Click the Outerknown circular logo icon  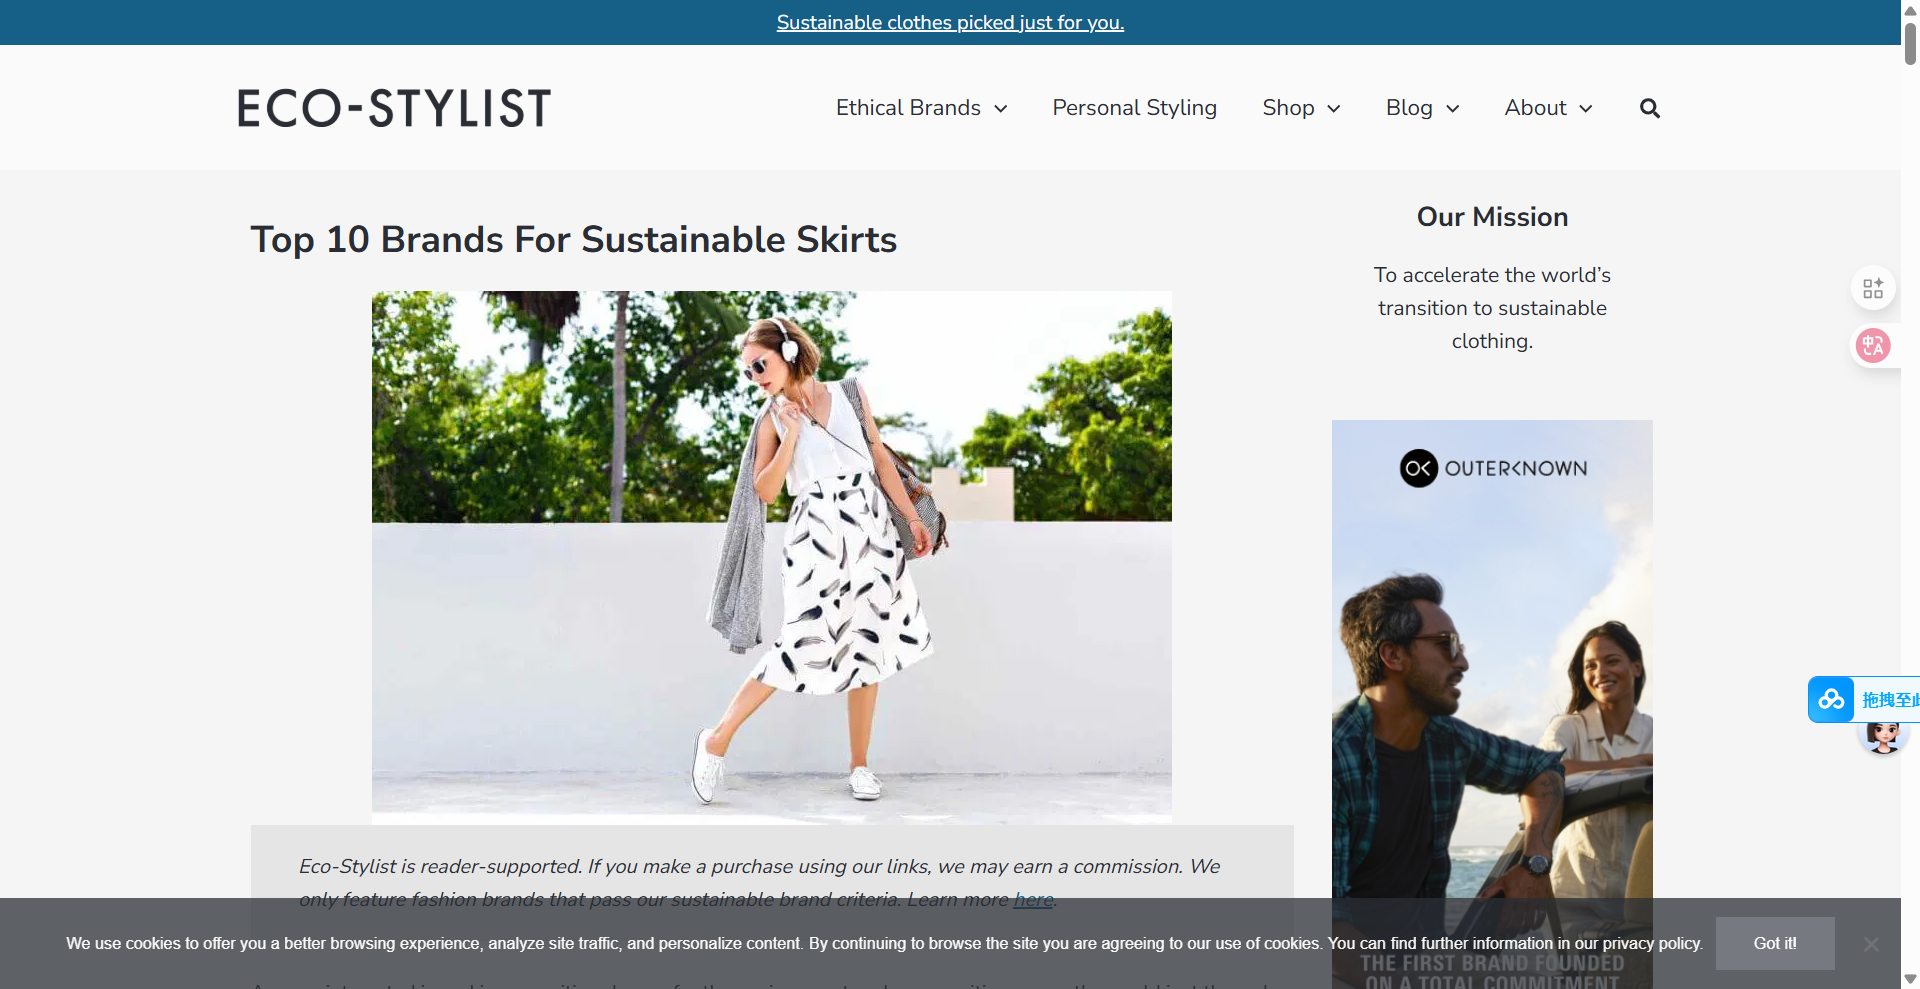pyautogui.click(x=1418, y=468)
